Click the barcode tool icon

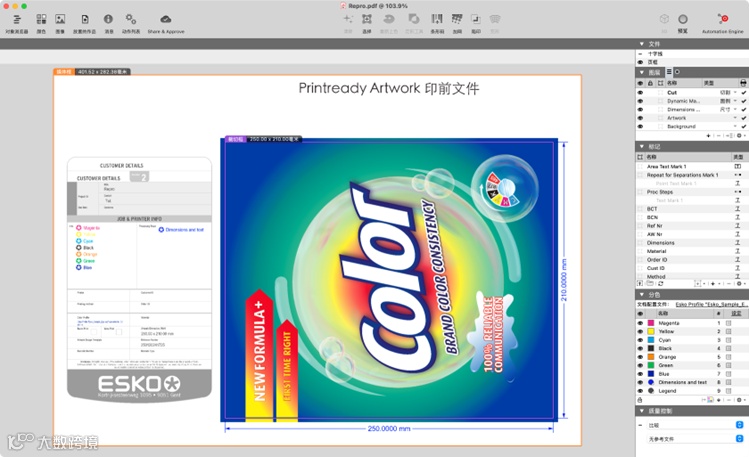pyautogui.click(x=437, y=19)
